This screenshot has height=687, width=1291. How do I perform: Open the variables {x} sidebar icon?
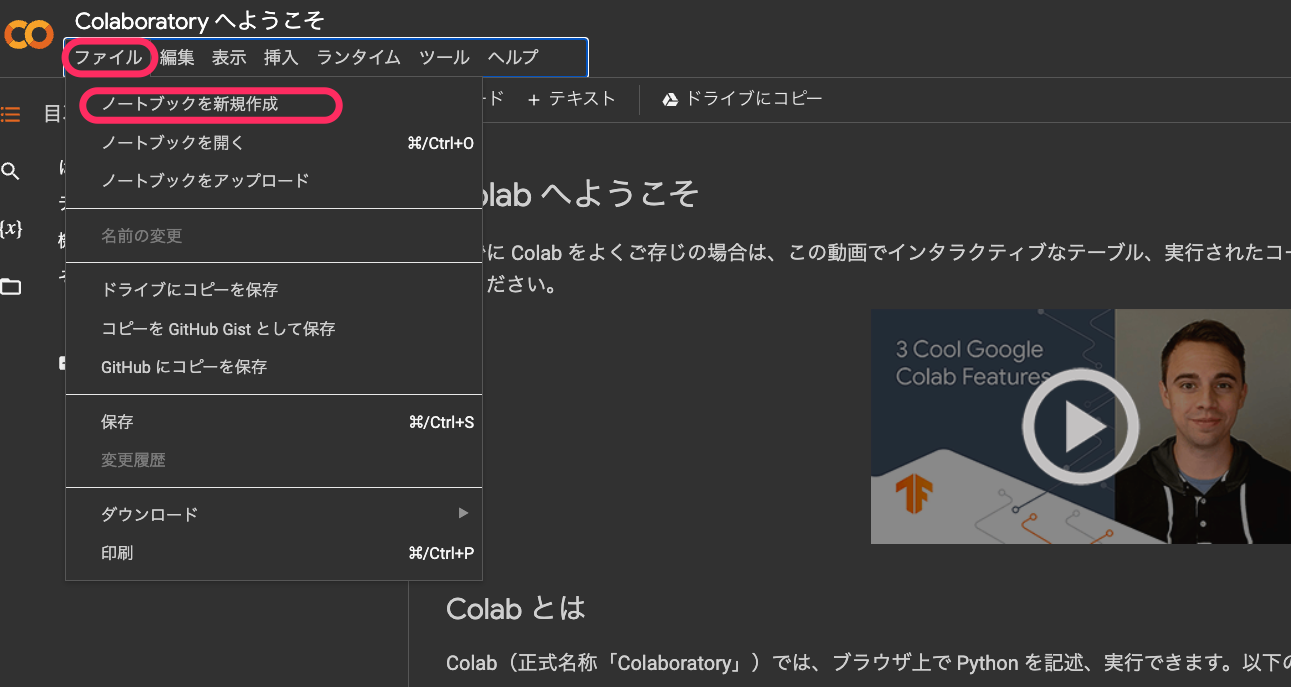[10, 228]
